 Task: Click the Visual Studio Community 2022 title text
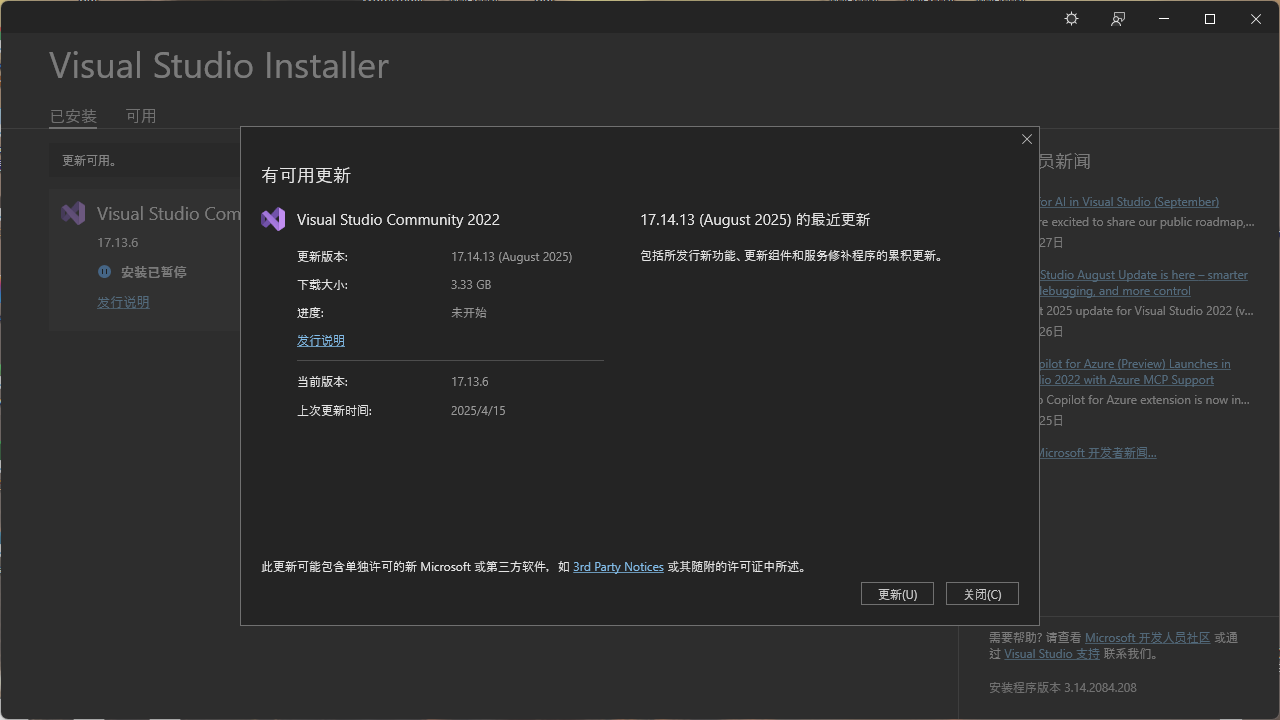[398, 220]
